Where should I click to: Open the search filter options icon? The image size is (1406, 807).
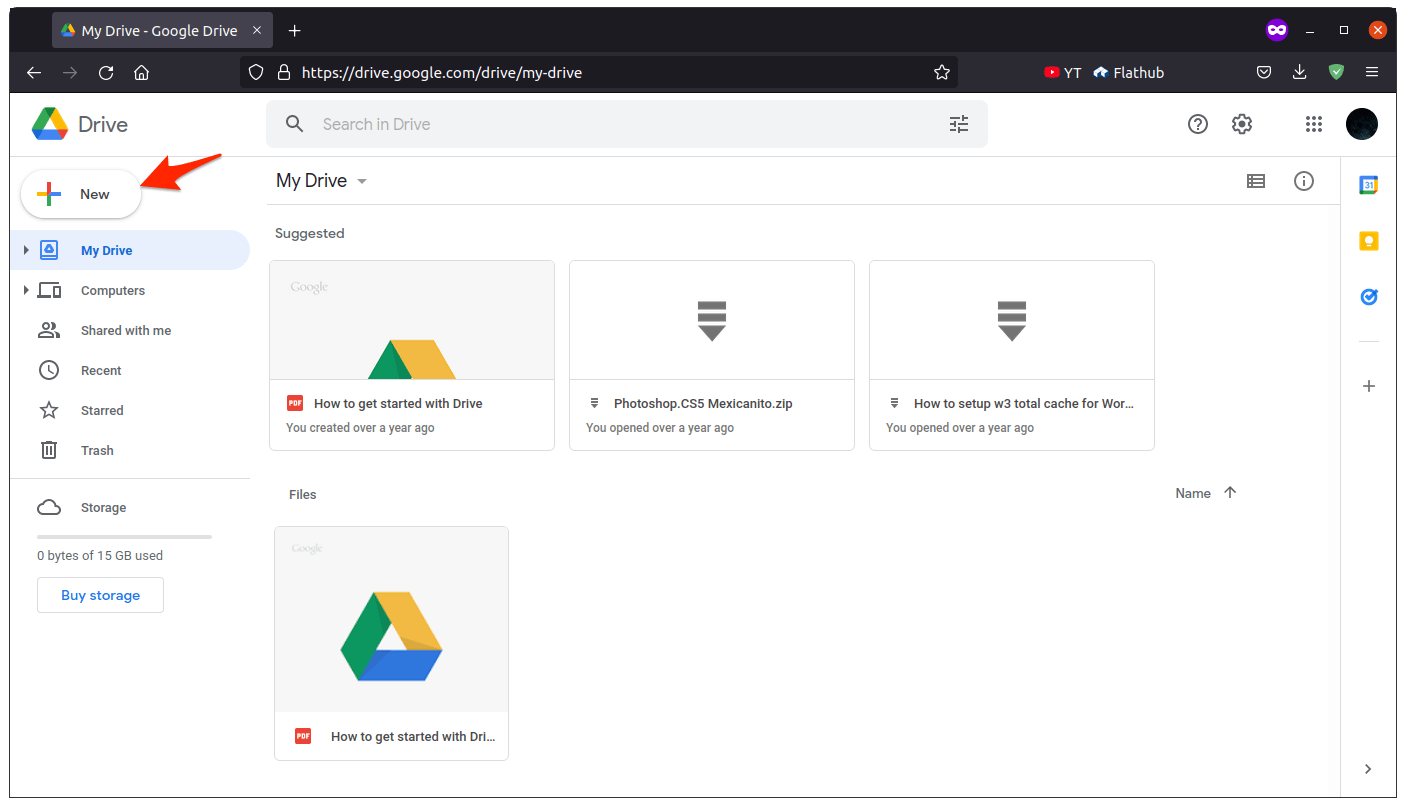click(x=958, y=123)
